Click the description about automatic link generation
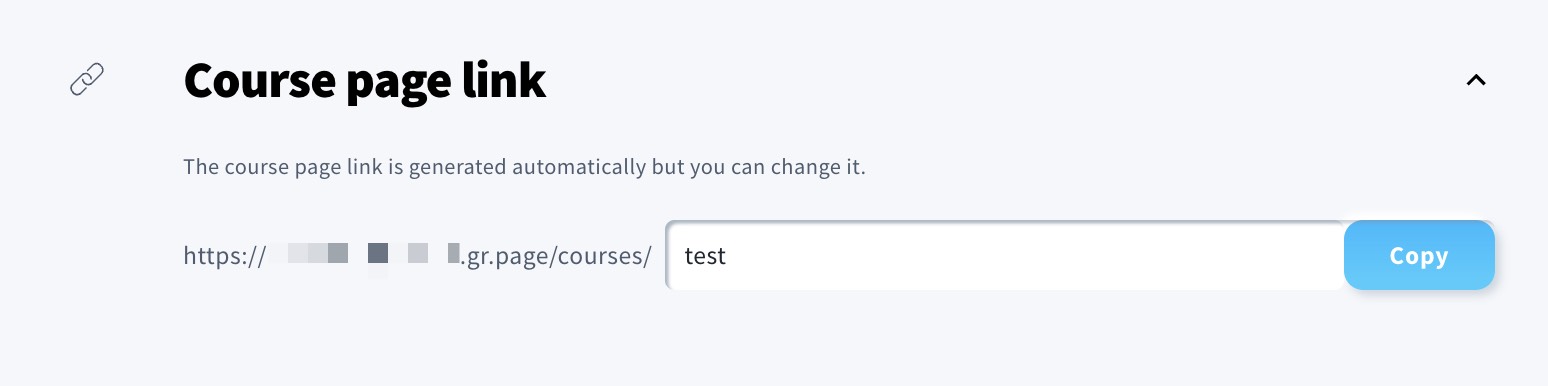This screenshot has height=386, width=1548. (x=524, y=166)
